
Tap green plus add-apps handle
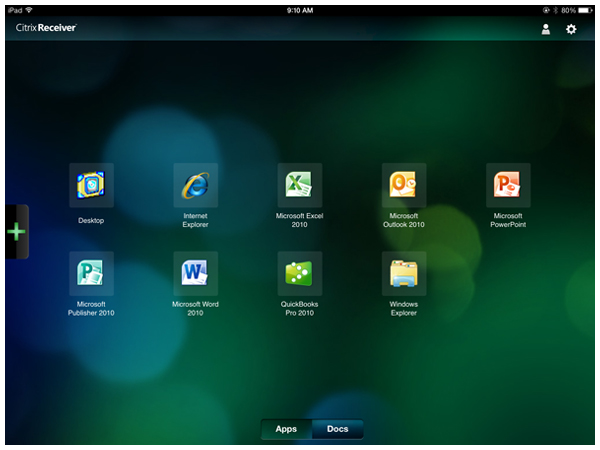17,232
